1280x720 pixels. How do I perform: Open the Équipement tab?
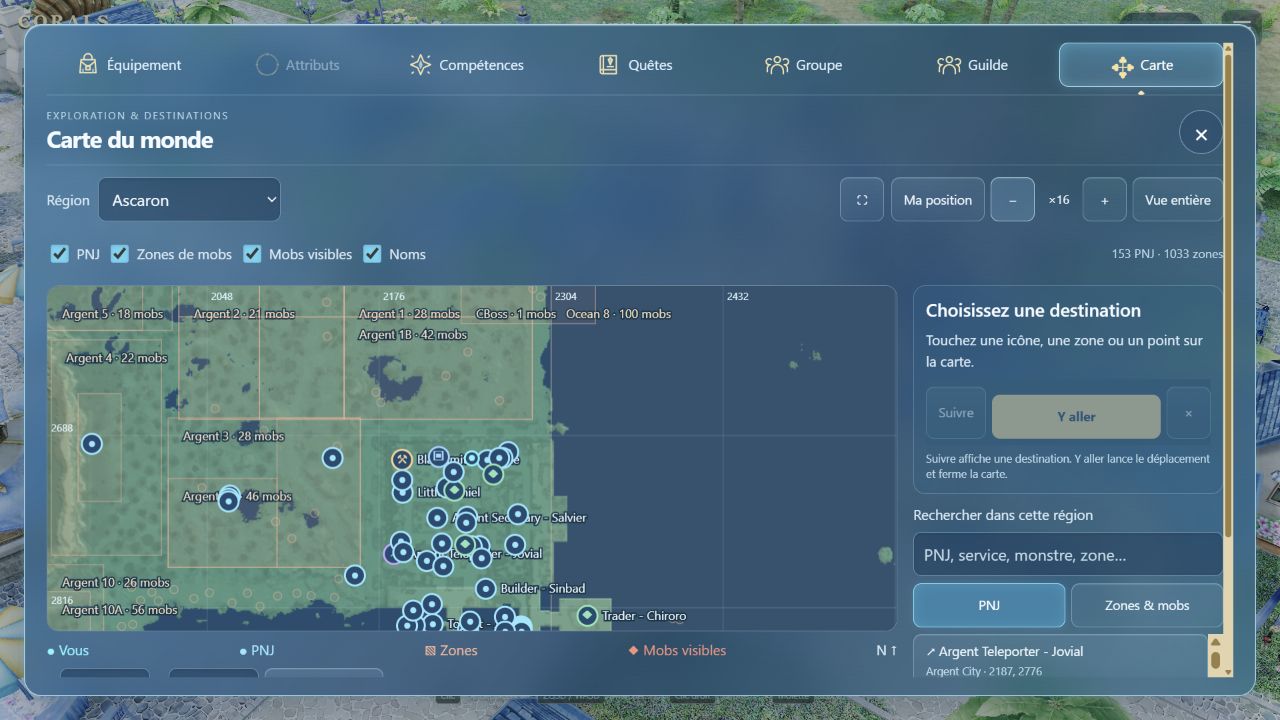[130, 65]
